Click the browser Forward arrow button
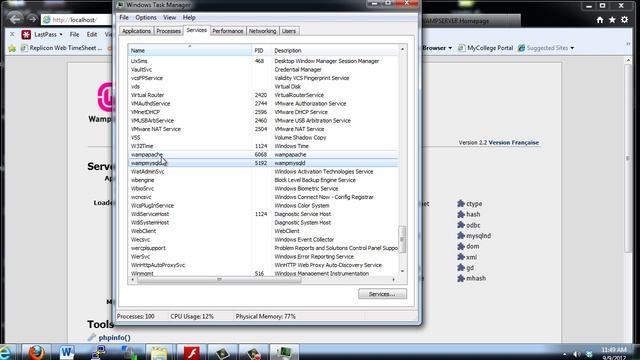 [x=32, y=19]
